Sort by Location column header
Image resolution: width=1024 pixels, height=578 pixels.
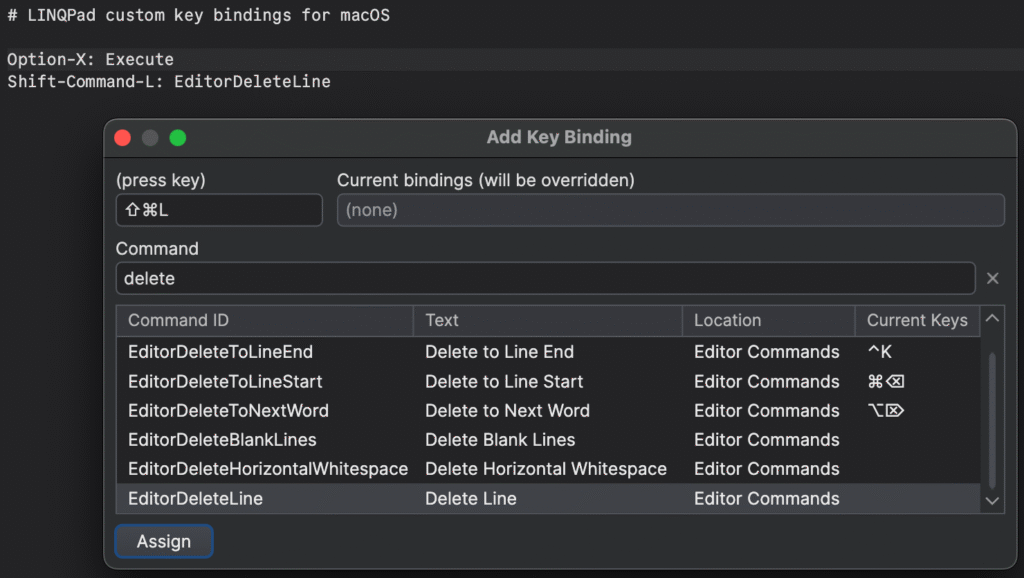[x=768, y=320]
